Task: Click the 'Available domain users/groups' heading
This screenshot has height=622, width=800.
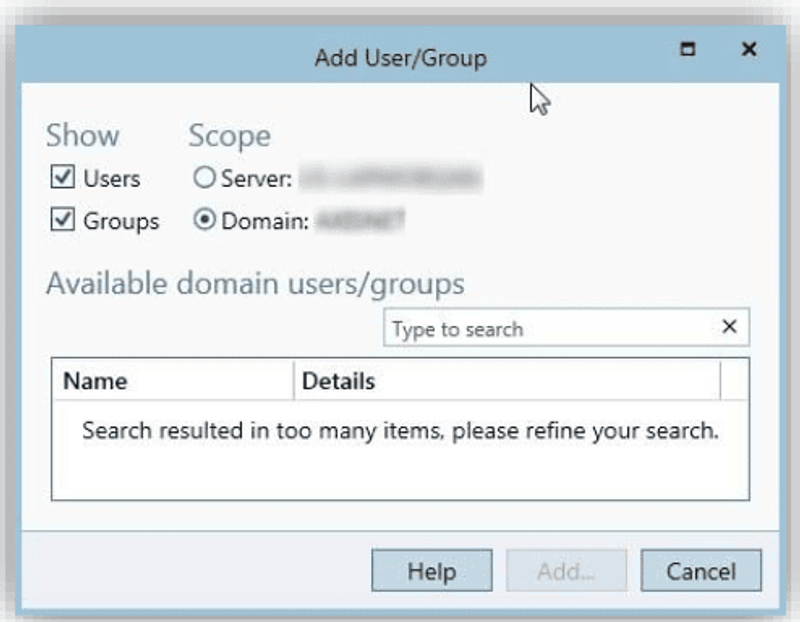Action: click(x=255, y=284)
